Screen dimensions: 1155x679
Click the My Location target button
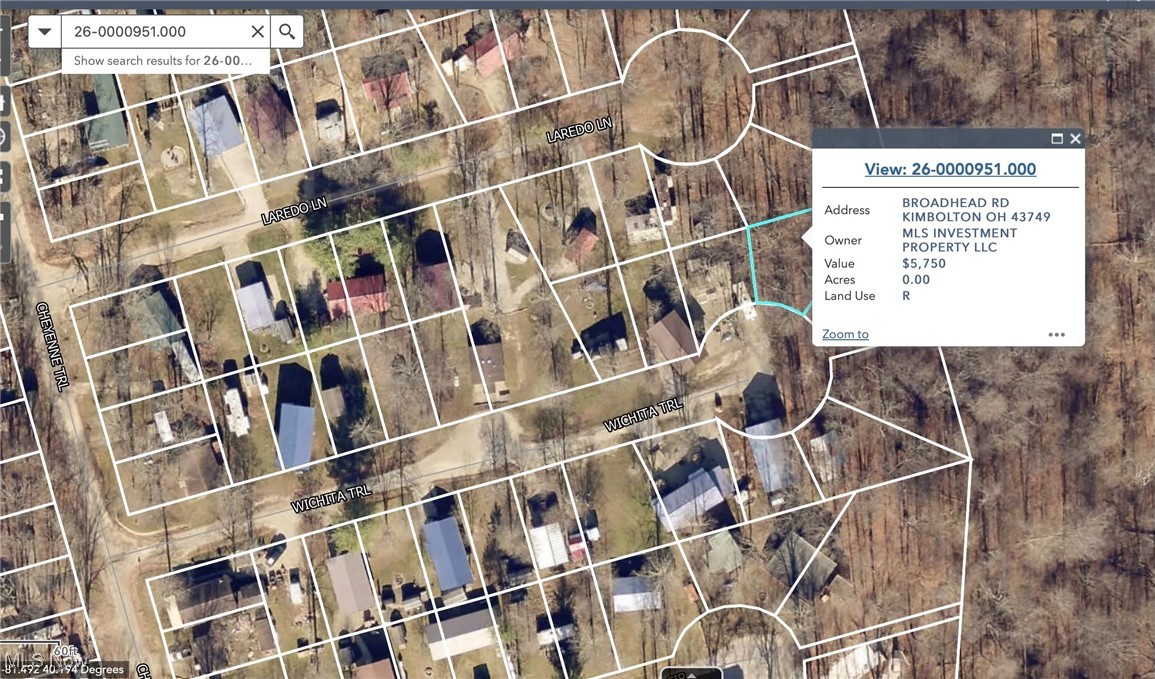coord(3,136)
